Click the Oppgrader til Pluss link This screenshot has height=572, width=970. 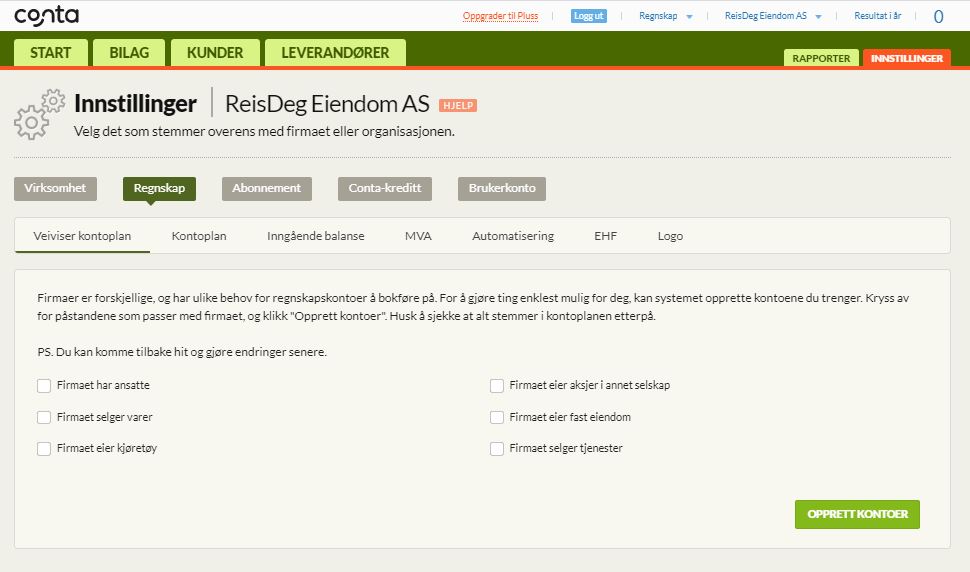[500, 16]
